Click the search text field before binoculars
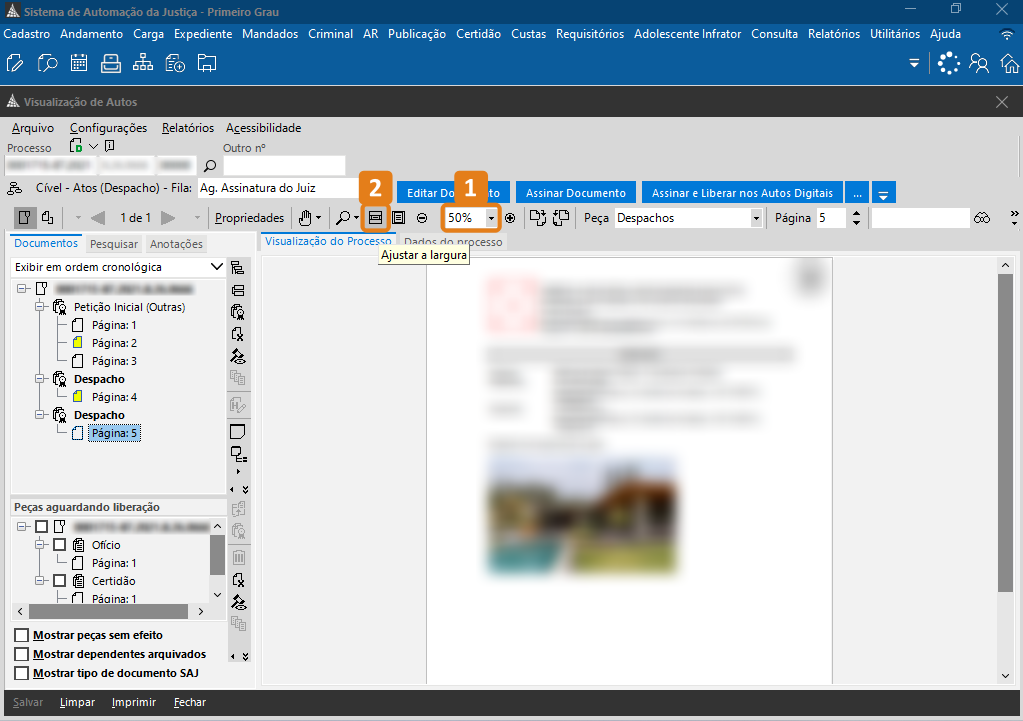This screenshot has width=1023, height=721. [x=920, y=218]
